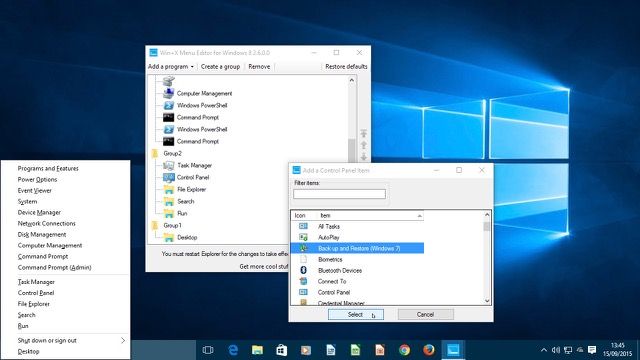Open Task View from the taskbar
Screen dimensions: 640x360
pyautogui.click(x=208, y=350)
